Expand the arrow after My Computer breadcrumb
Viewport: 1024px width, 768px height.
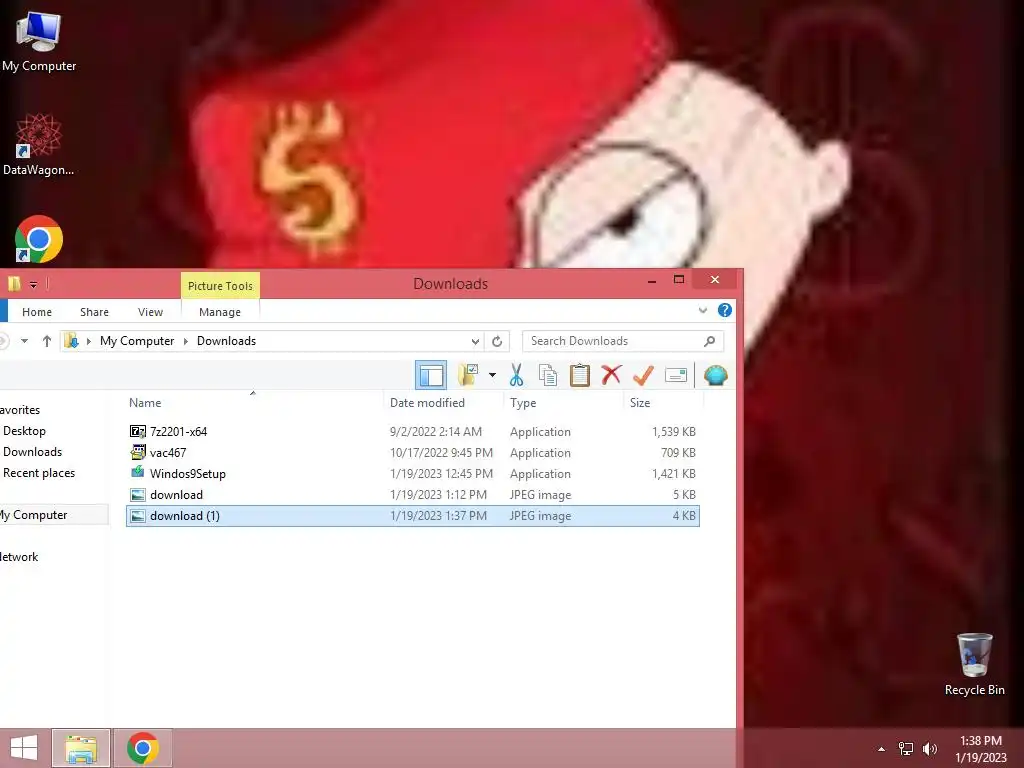[185, 341]
